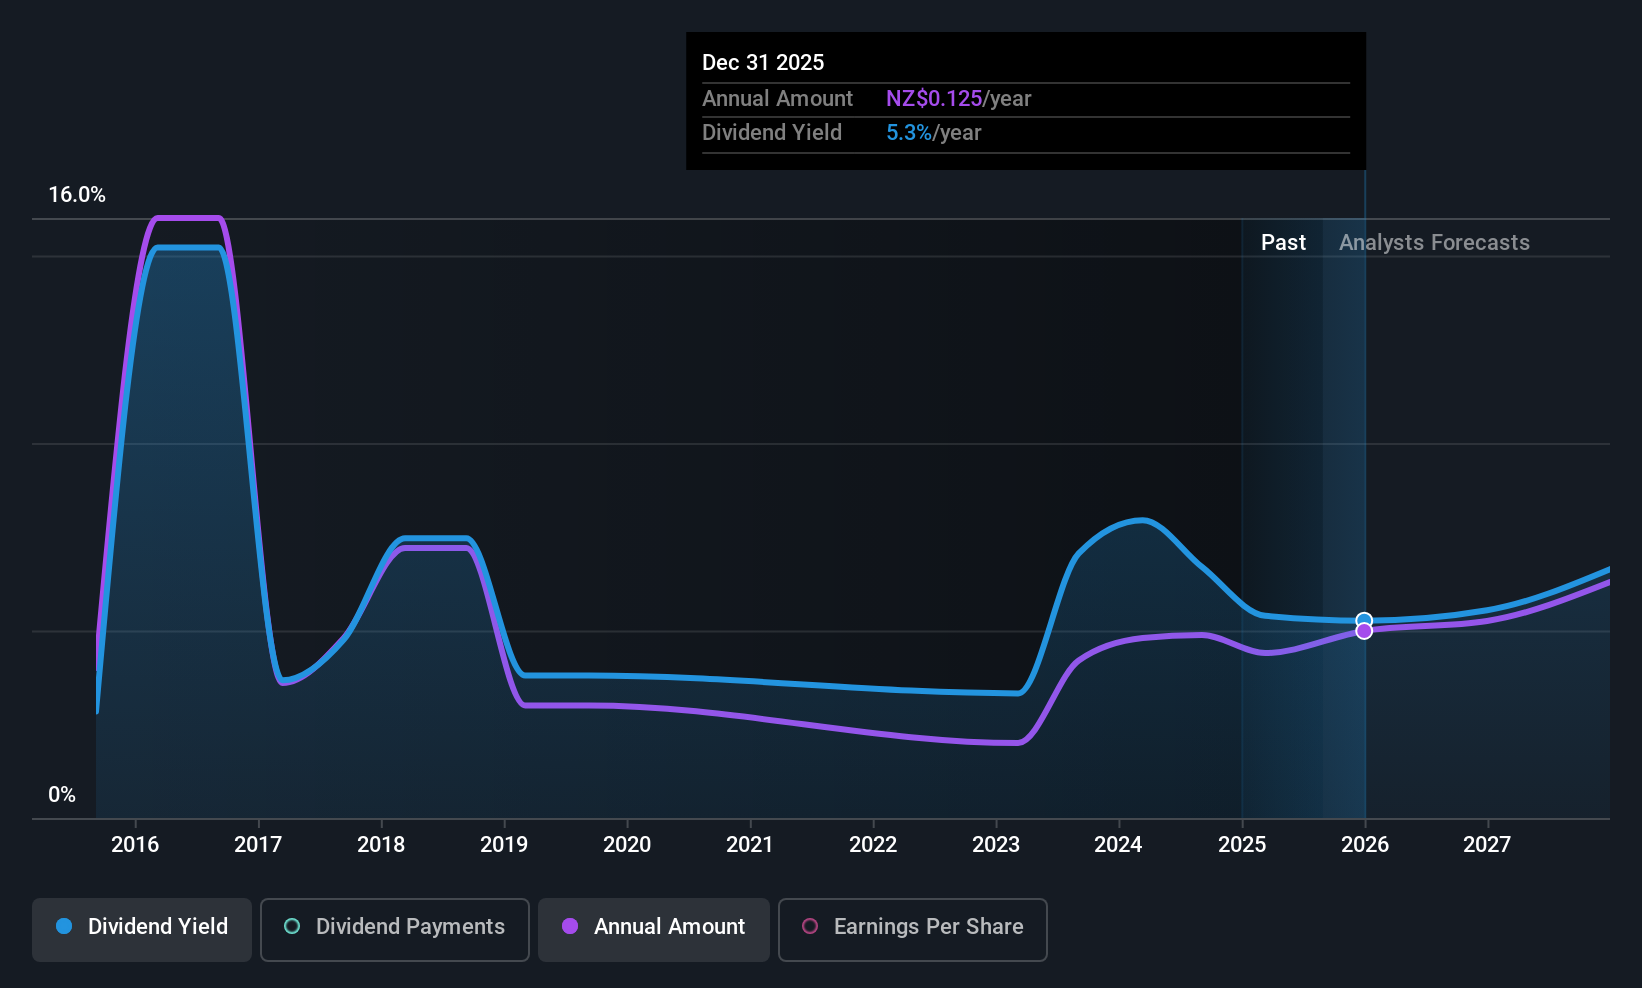Click the NZ$0.125/year annual amount value
Image resolution: width=1642 pixels, height=988 pixels.
[958, 99]
